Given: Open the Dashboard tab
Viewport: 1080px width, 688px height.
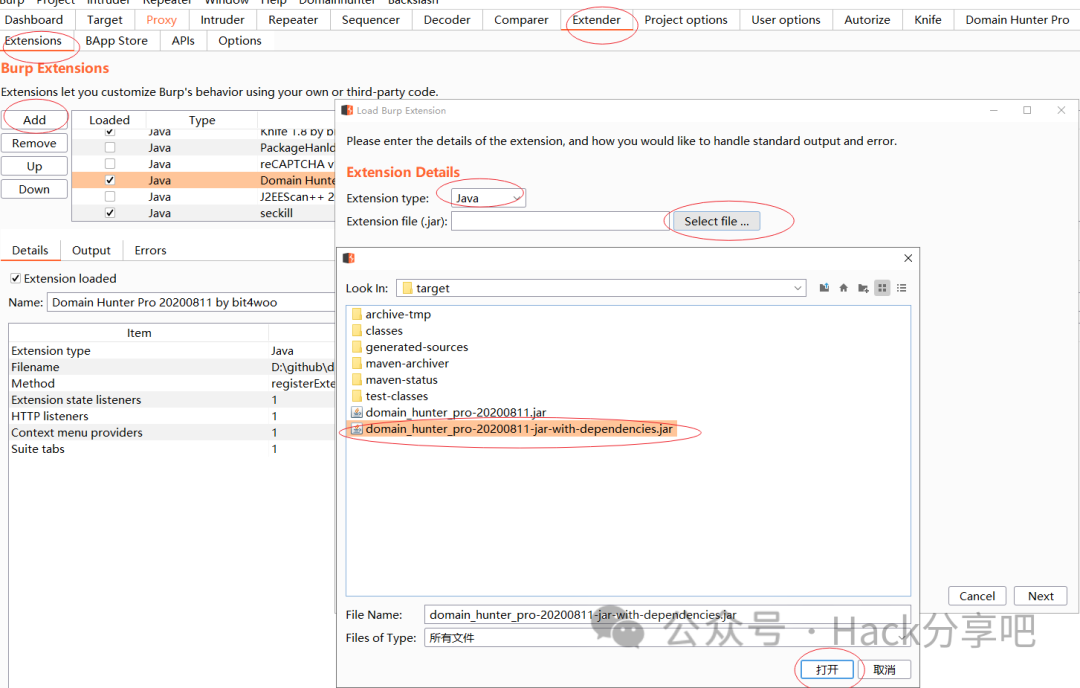Looking at the screenshot, I should pyautogui.click(x=34, y=20).
